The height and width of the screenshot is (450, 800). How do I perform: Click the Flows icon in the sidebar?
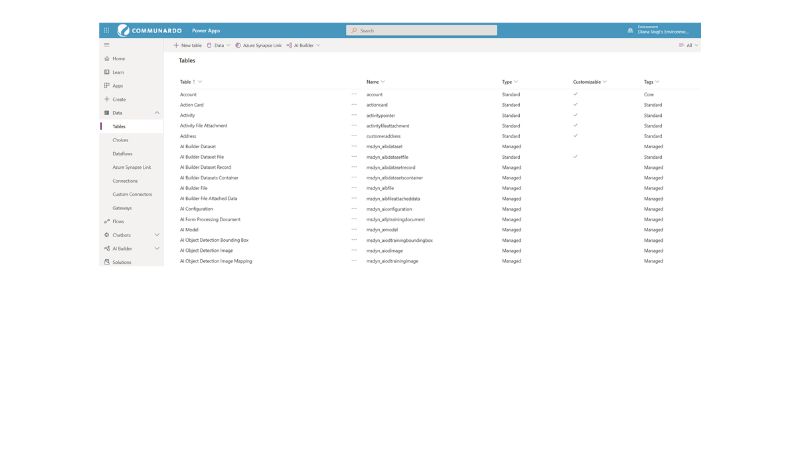click(107, 221)
